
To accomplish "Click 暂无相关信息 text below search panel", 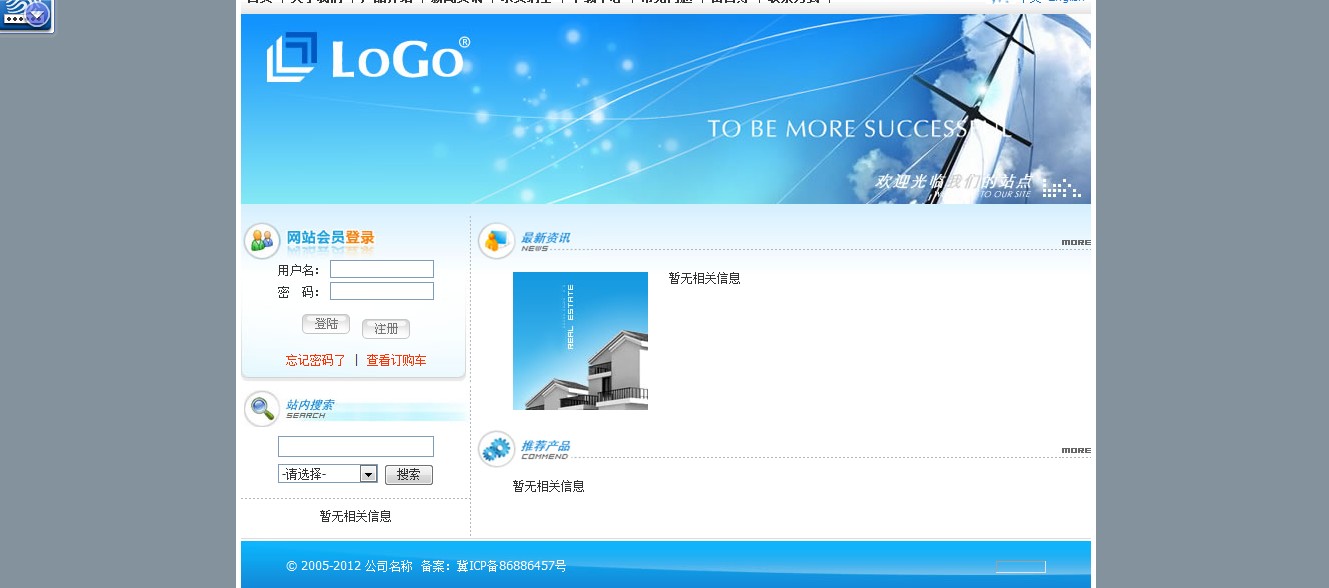I will point(356,516).
